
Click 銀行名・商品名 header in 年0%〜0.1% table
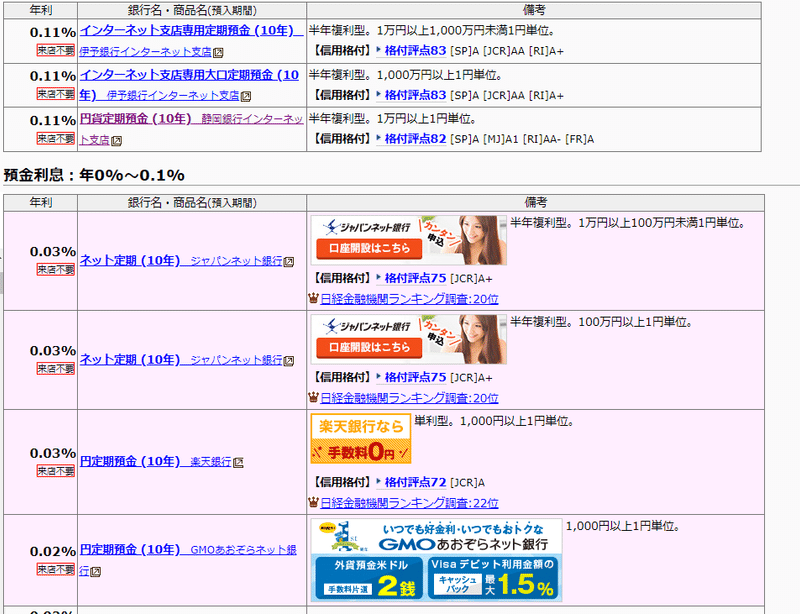pyautogui.click(x=192, y=203)
